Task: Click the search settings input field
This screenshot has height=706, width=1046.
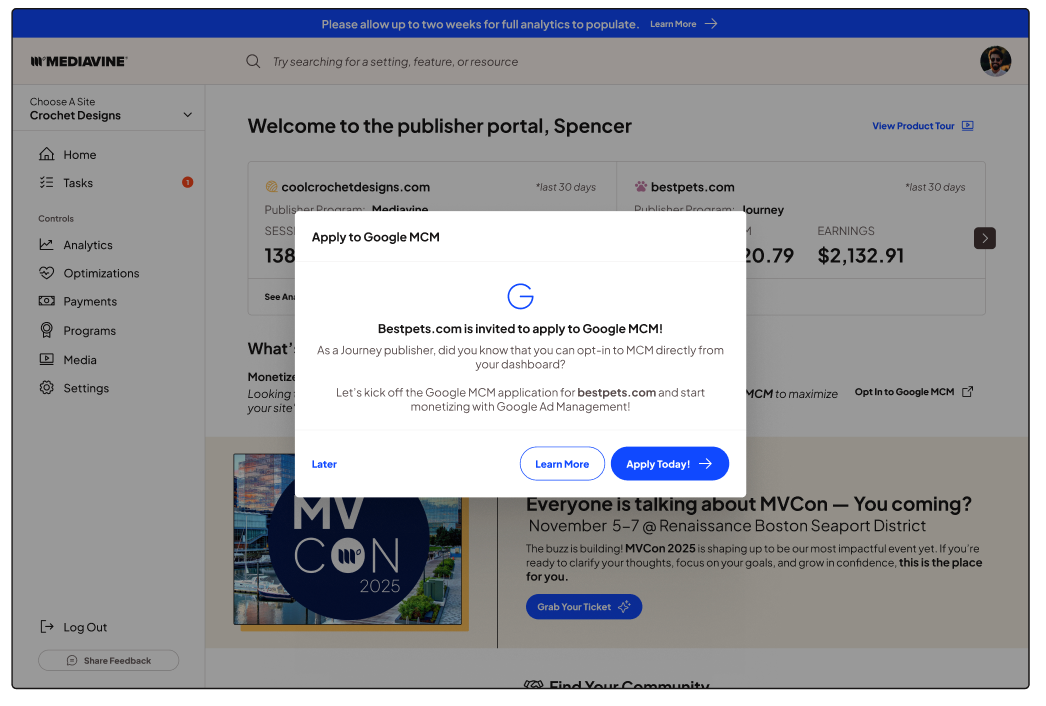Action: pos(500,62)
